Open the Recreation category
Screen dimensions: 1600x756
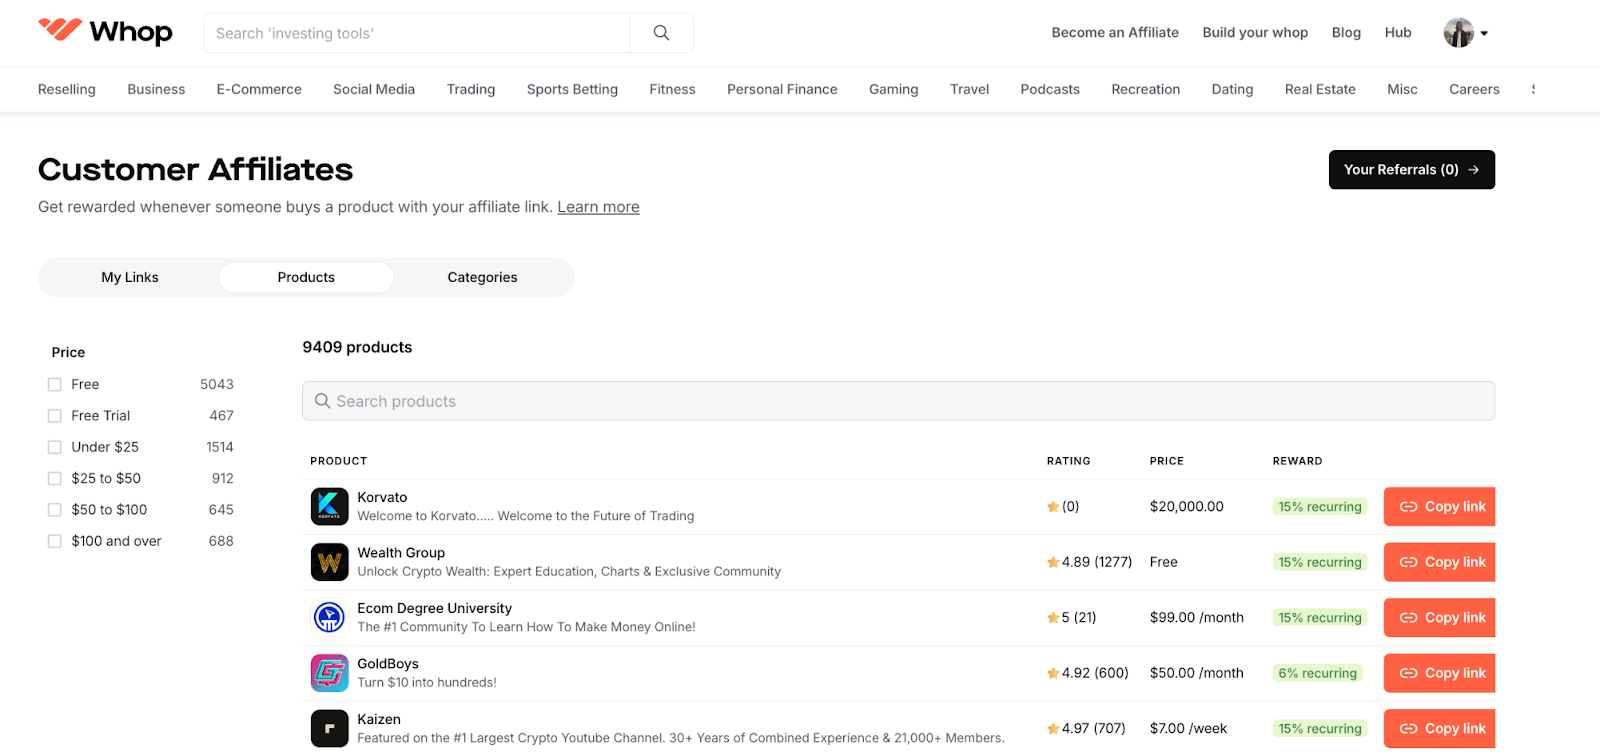tap(1146, 89)
